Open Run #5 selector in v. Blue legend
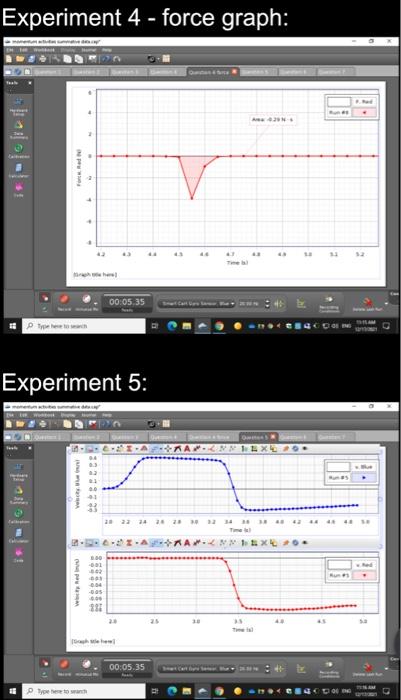 [364, 478]
